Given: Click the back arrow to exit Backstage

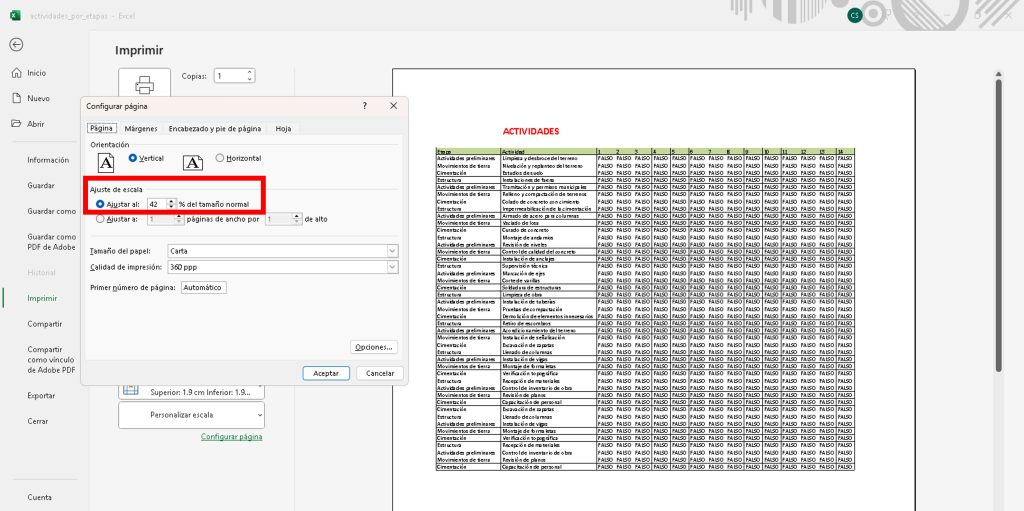Looking at the screenshot, I should point(16,44).
